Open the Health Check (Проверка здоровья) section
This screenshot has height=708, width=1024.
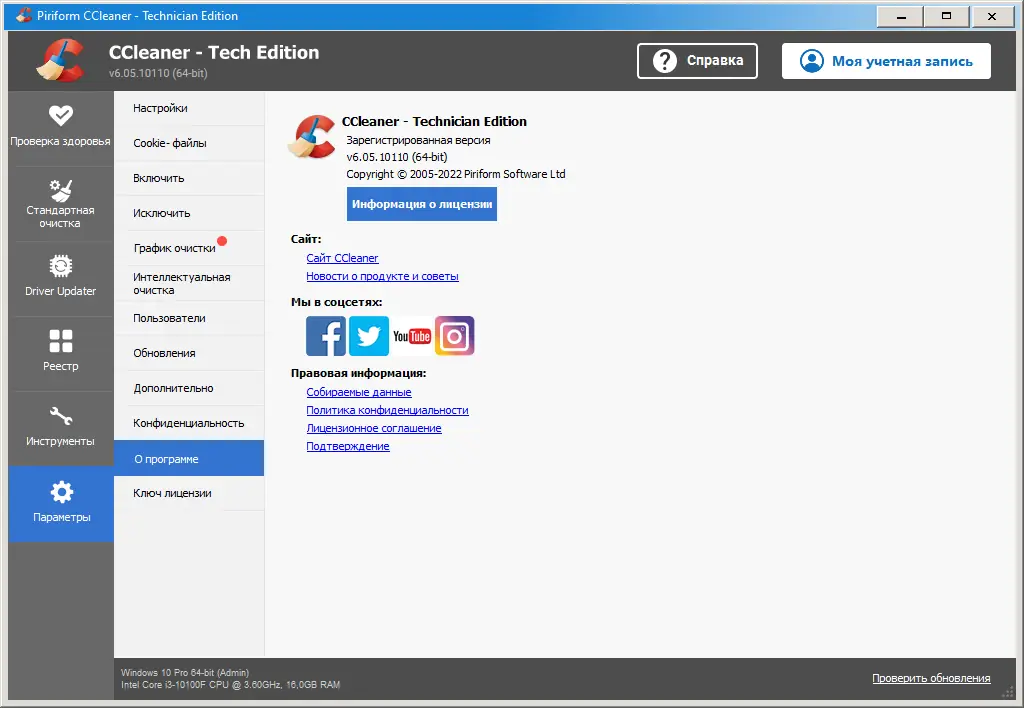(61, 128)
